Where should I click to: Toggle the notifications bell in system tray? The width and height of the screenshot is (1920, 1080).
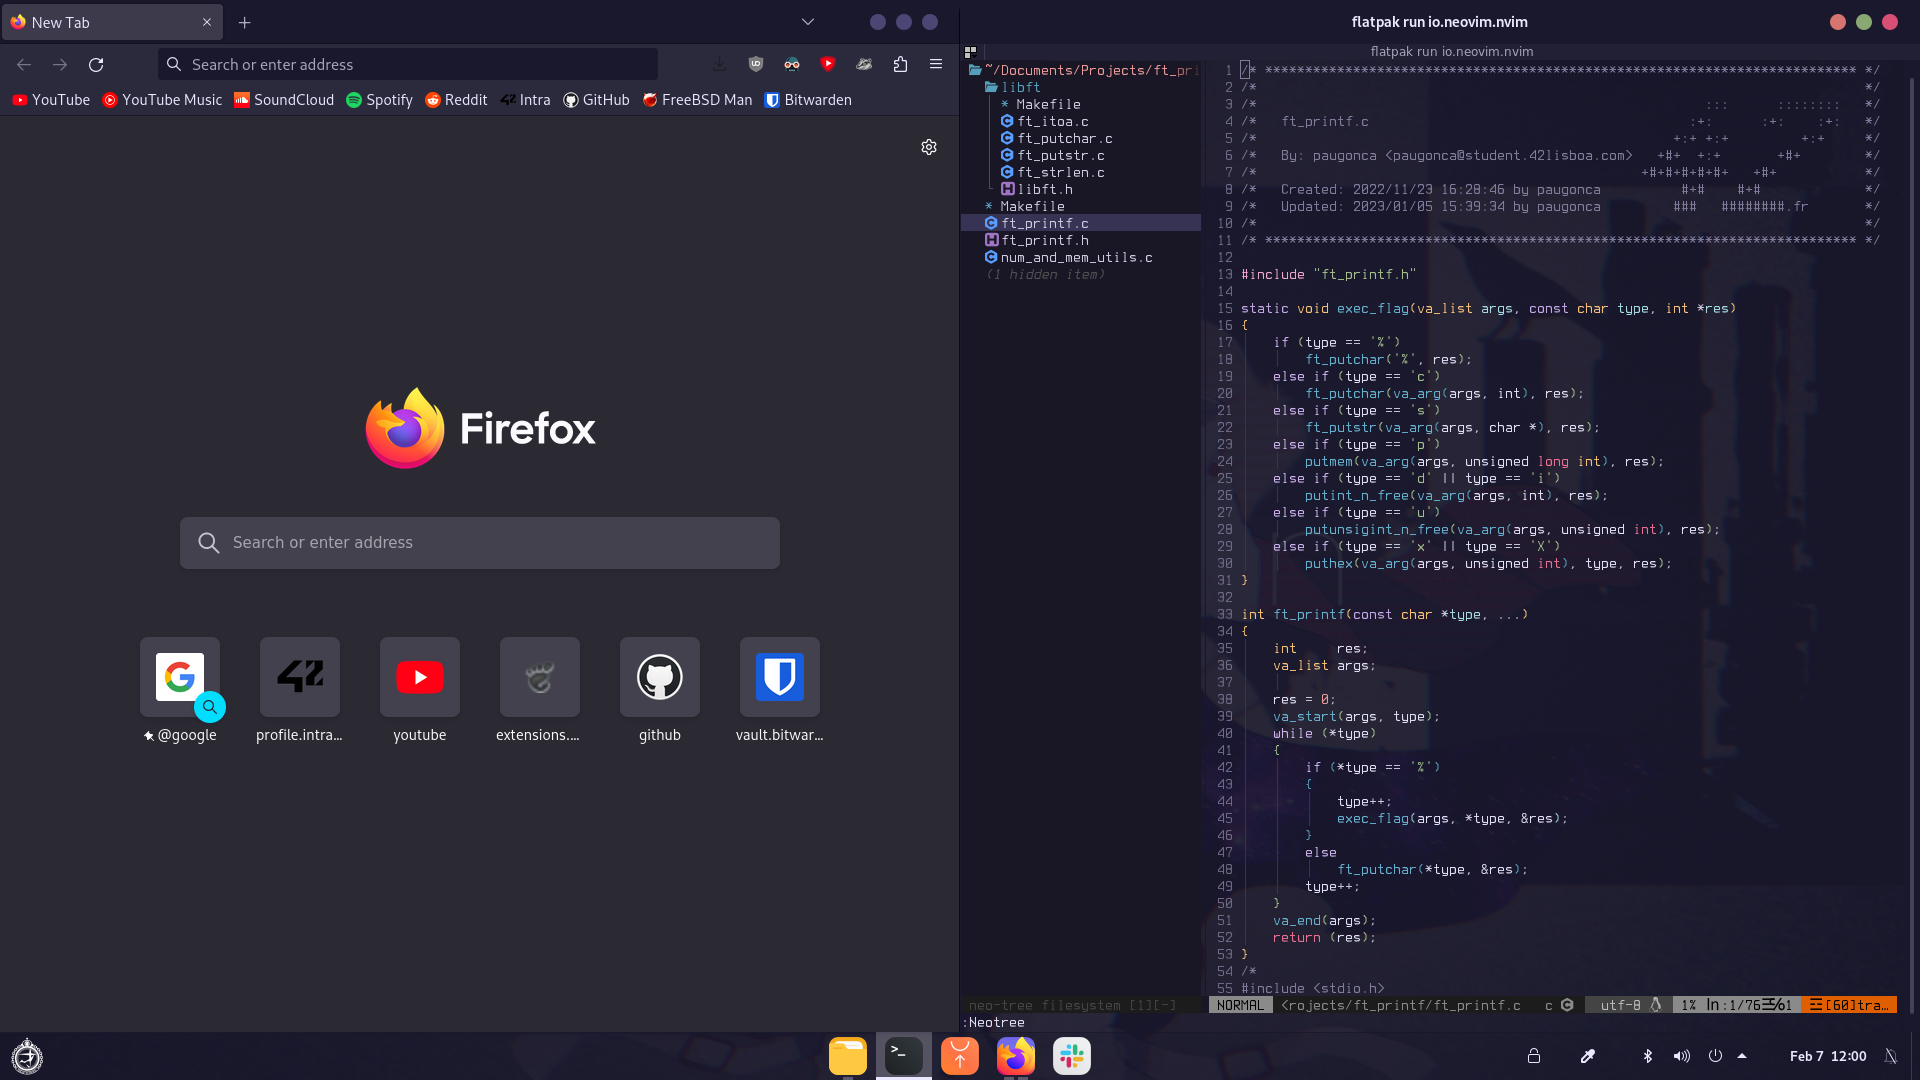click(x=1890, y=1056)
